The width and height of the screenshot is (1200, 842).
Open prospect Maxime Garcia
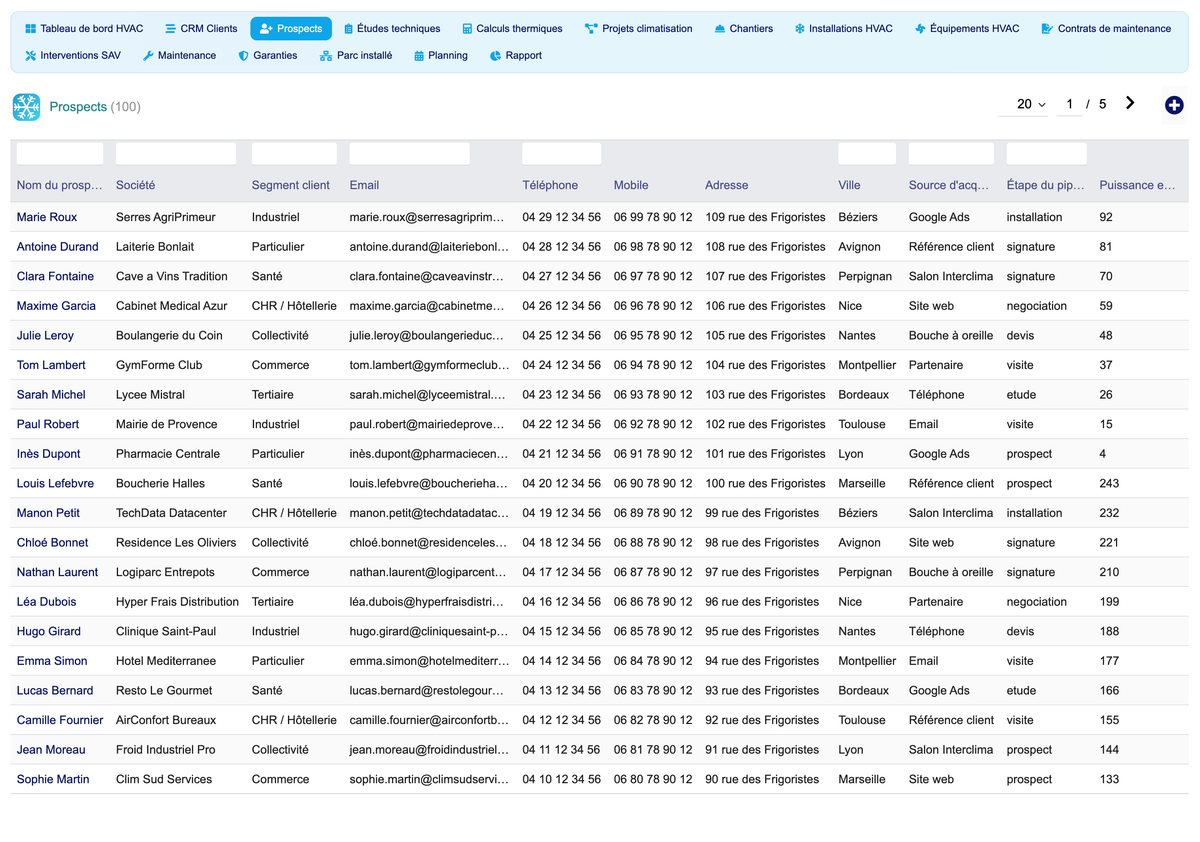tap(56, 306)
